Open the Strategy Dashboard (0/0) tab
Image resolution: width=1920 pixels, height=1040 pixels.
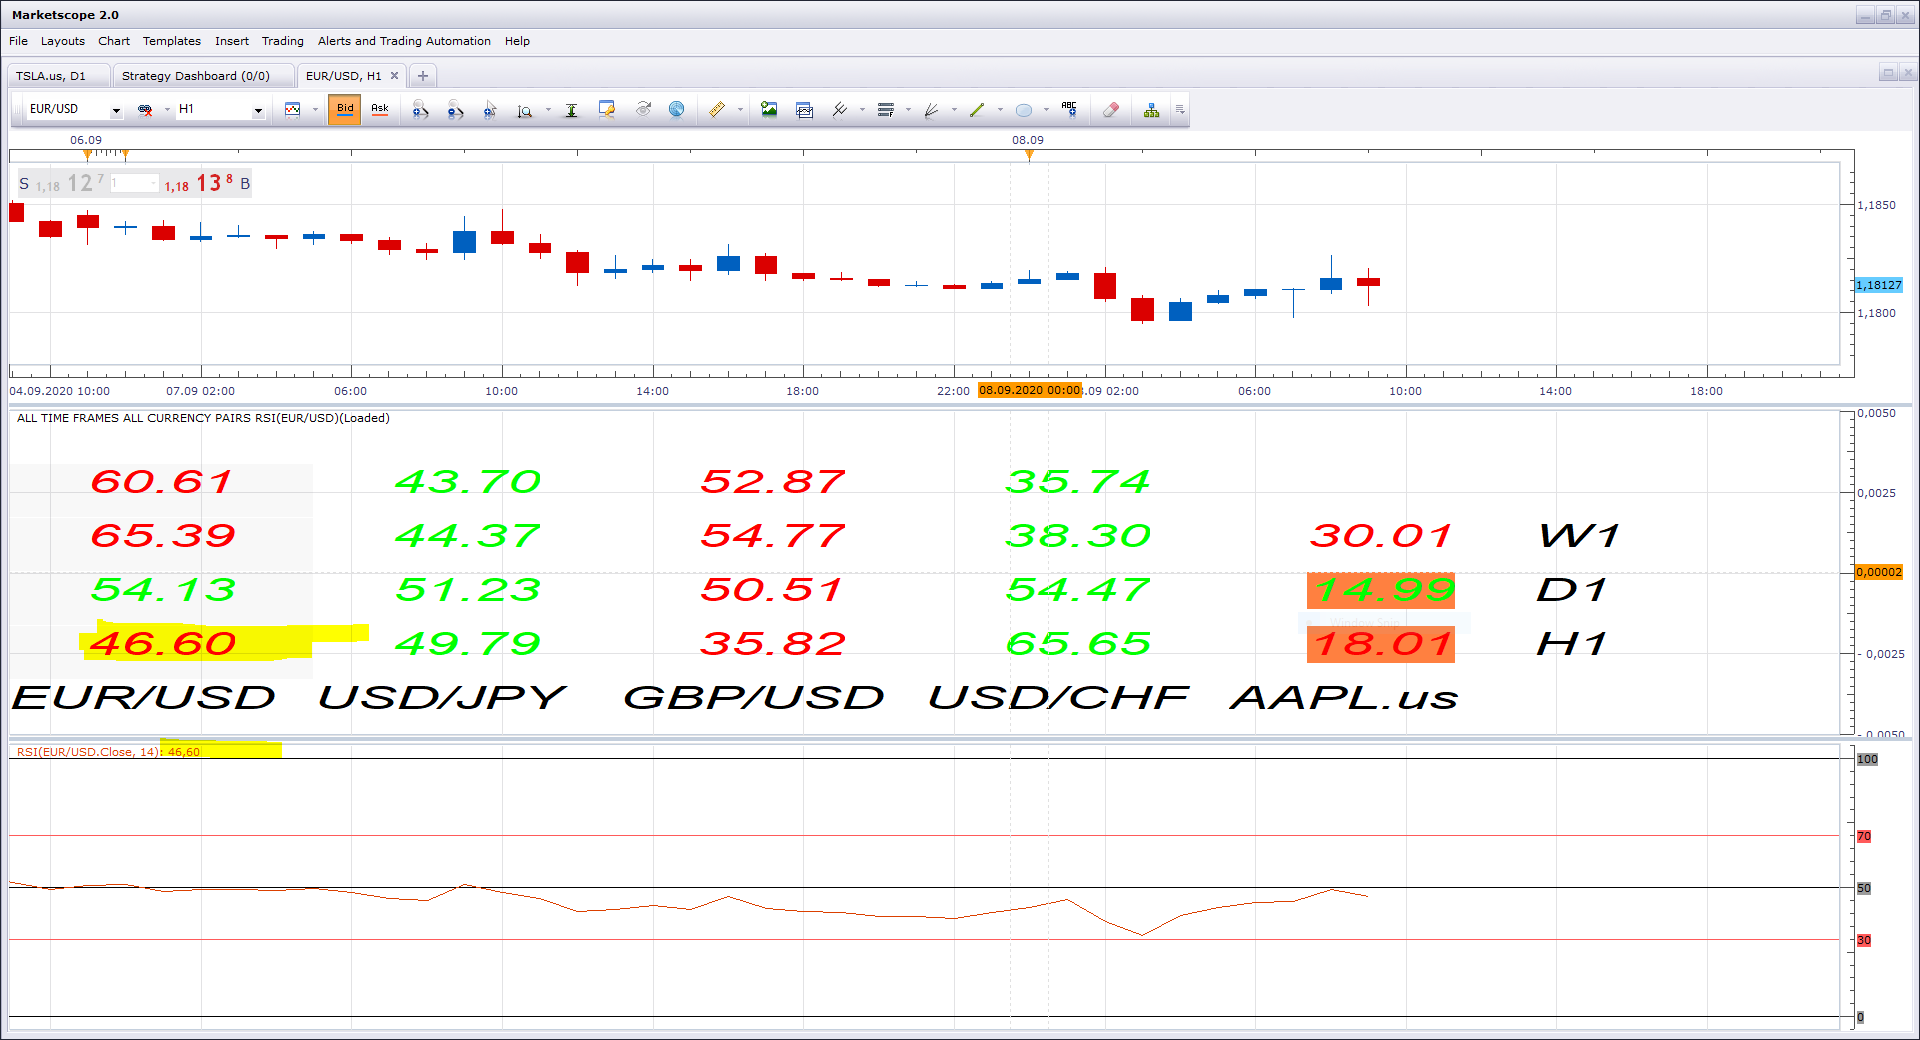pos(196,76)
